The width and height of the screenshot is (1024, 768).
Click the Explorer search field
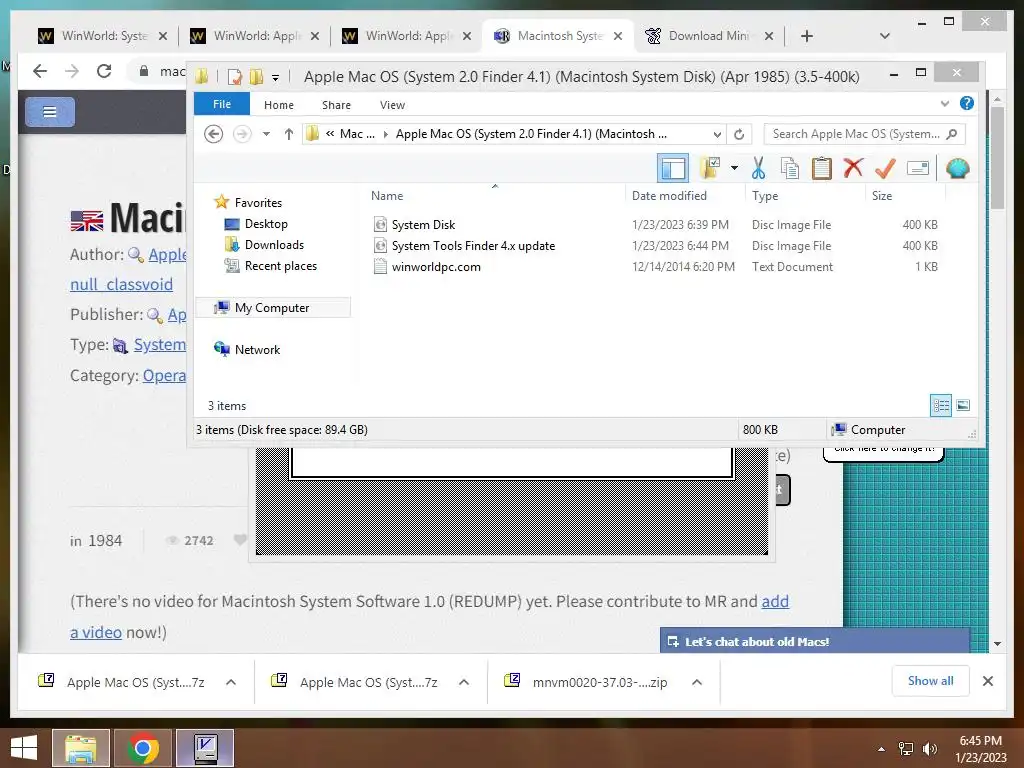[x=864, y=134]
